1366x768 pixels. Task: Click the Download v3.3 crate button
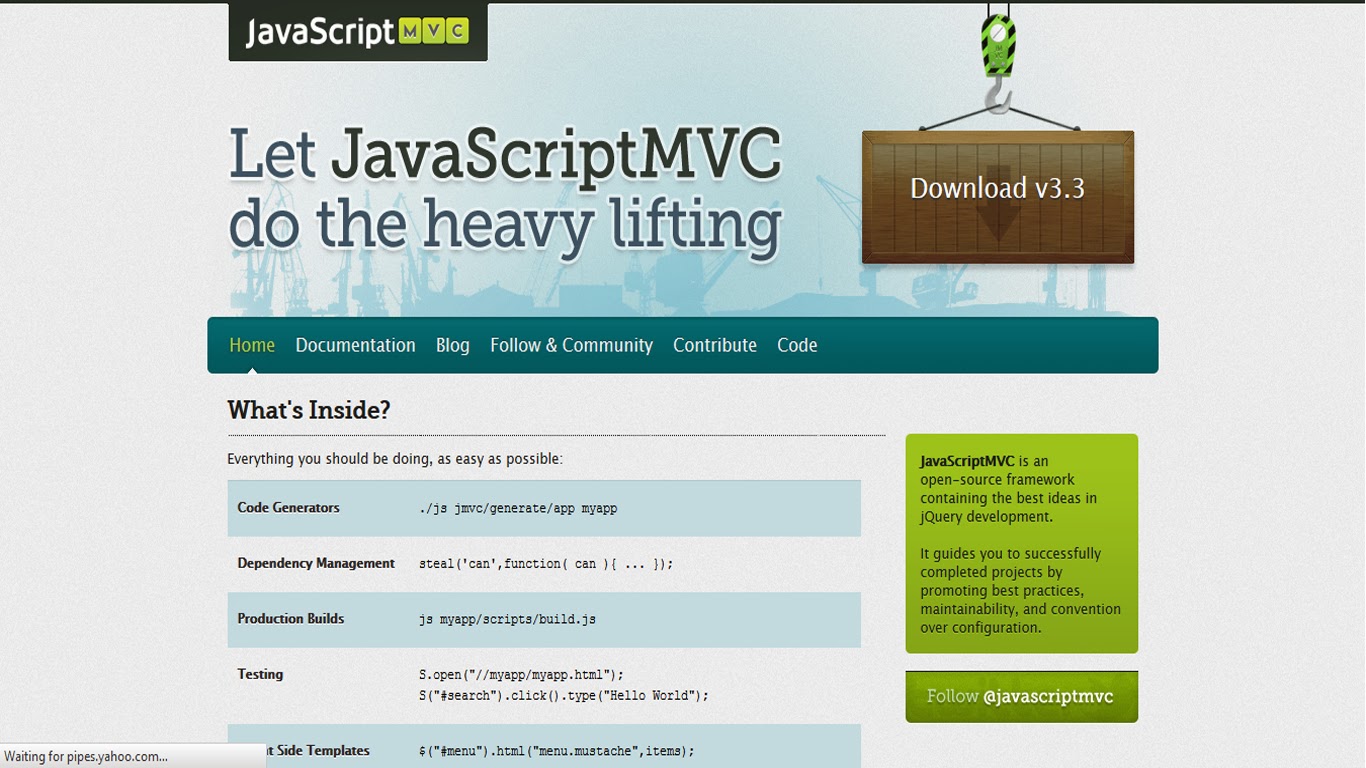pyautogui.click(x=998, y=197)
